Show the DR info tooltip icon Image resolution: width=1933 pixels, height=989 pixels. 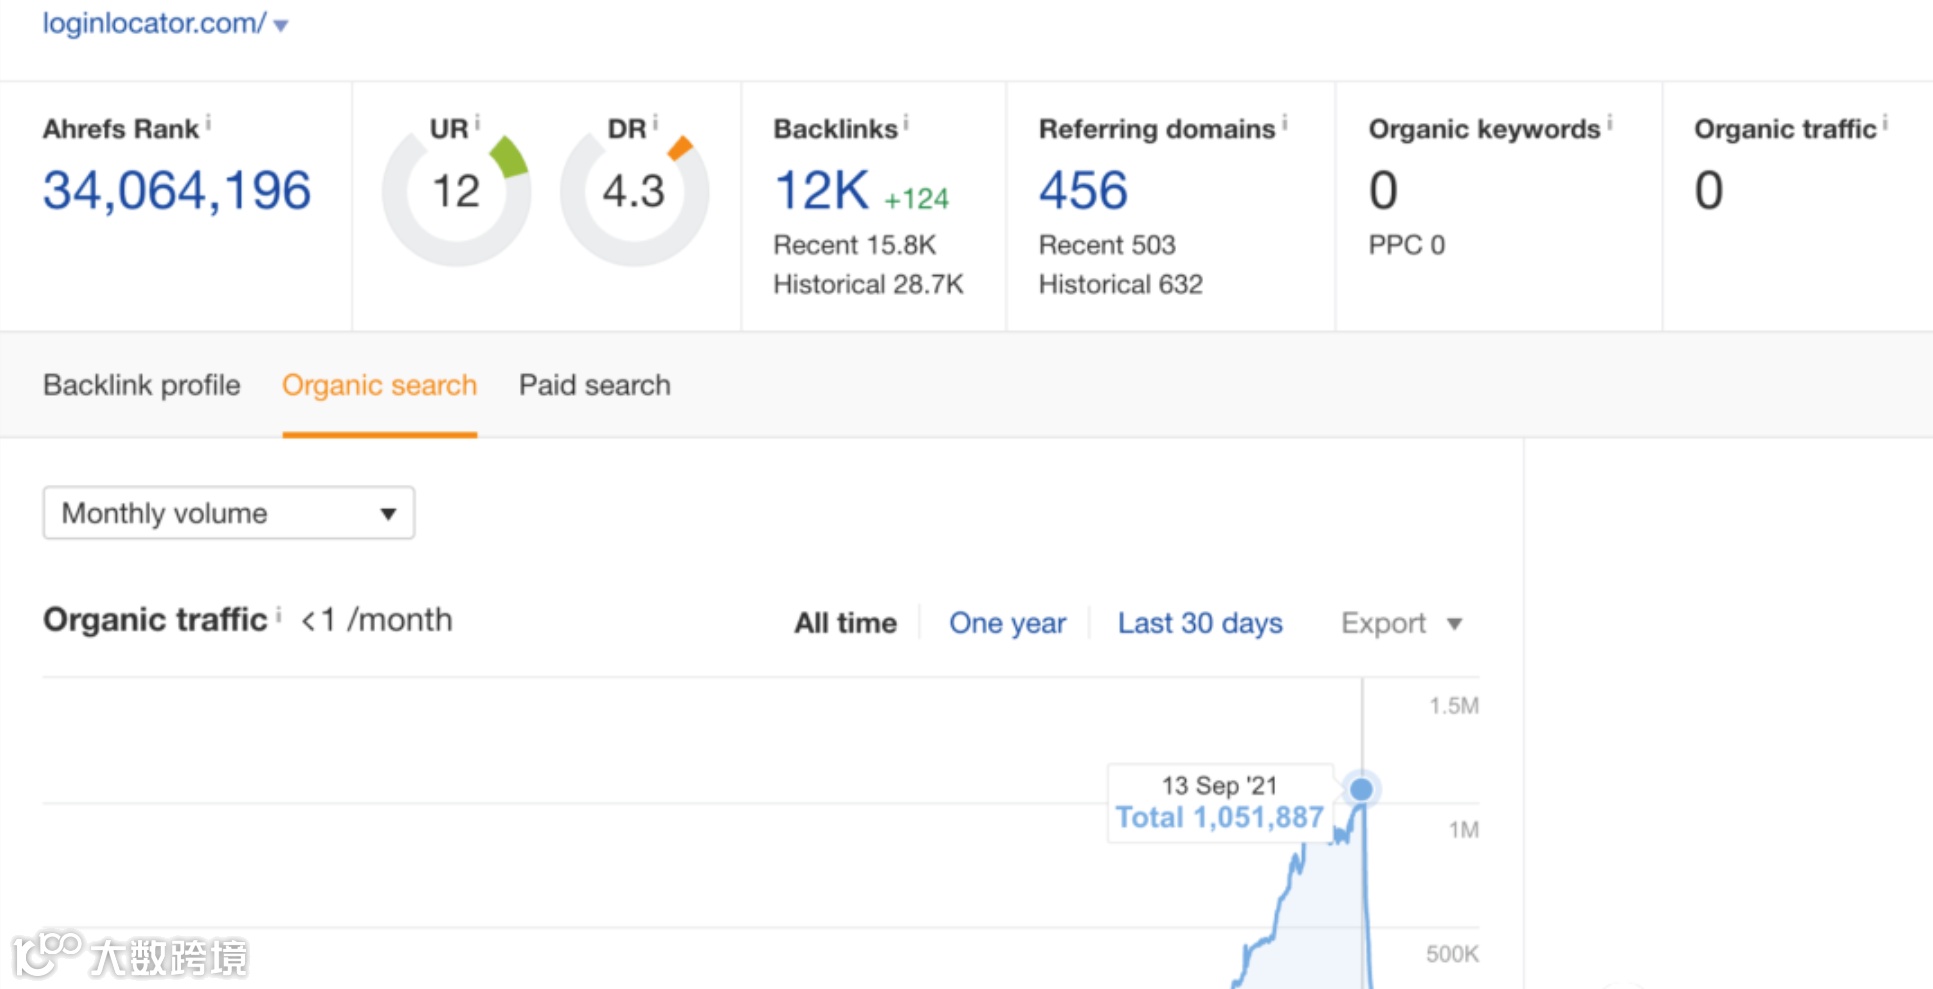tap(655, 123)
